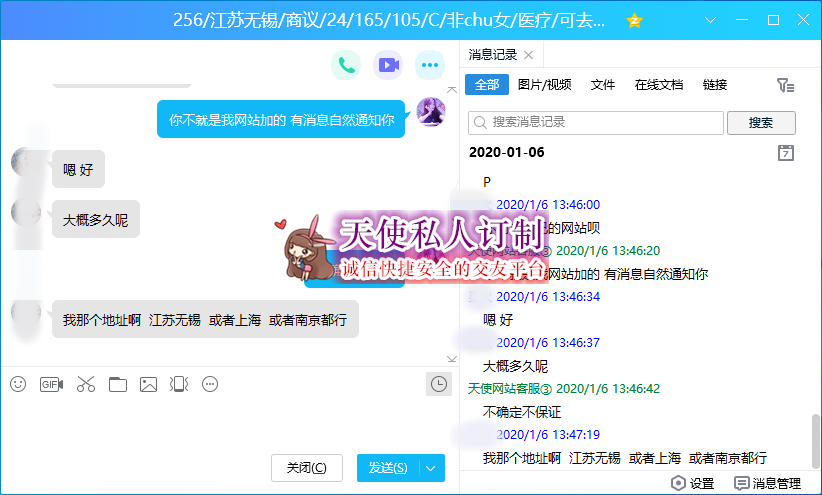Open the calendar date picker for records

(x=786, y=153)
